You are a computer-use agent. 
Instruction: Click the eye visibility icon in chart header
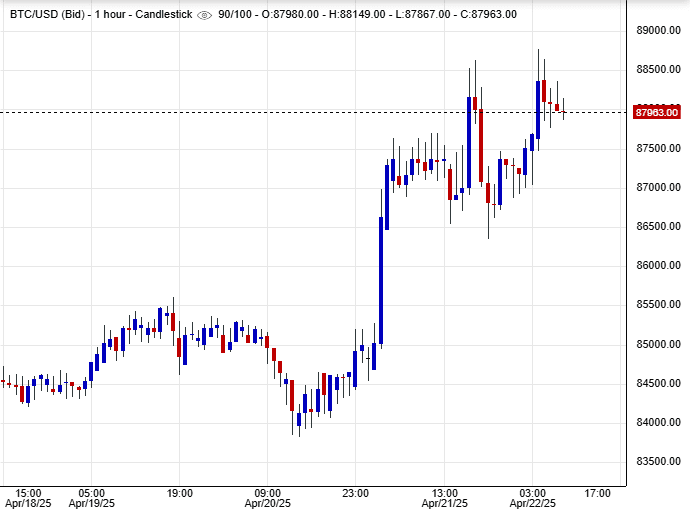[205, 15]
